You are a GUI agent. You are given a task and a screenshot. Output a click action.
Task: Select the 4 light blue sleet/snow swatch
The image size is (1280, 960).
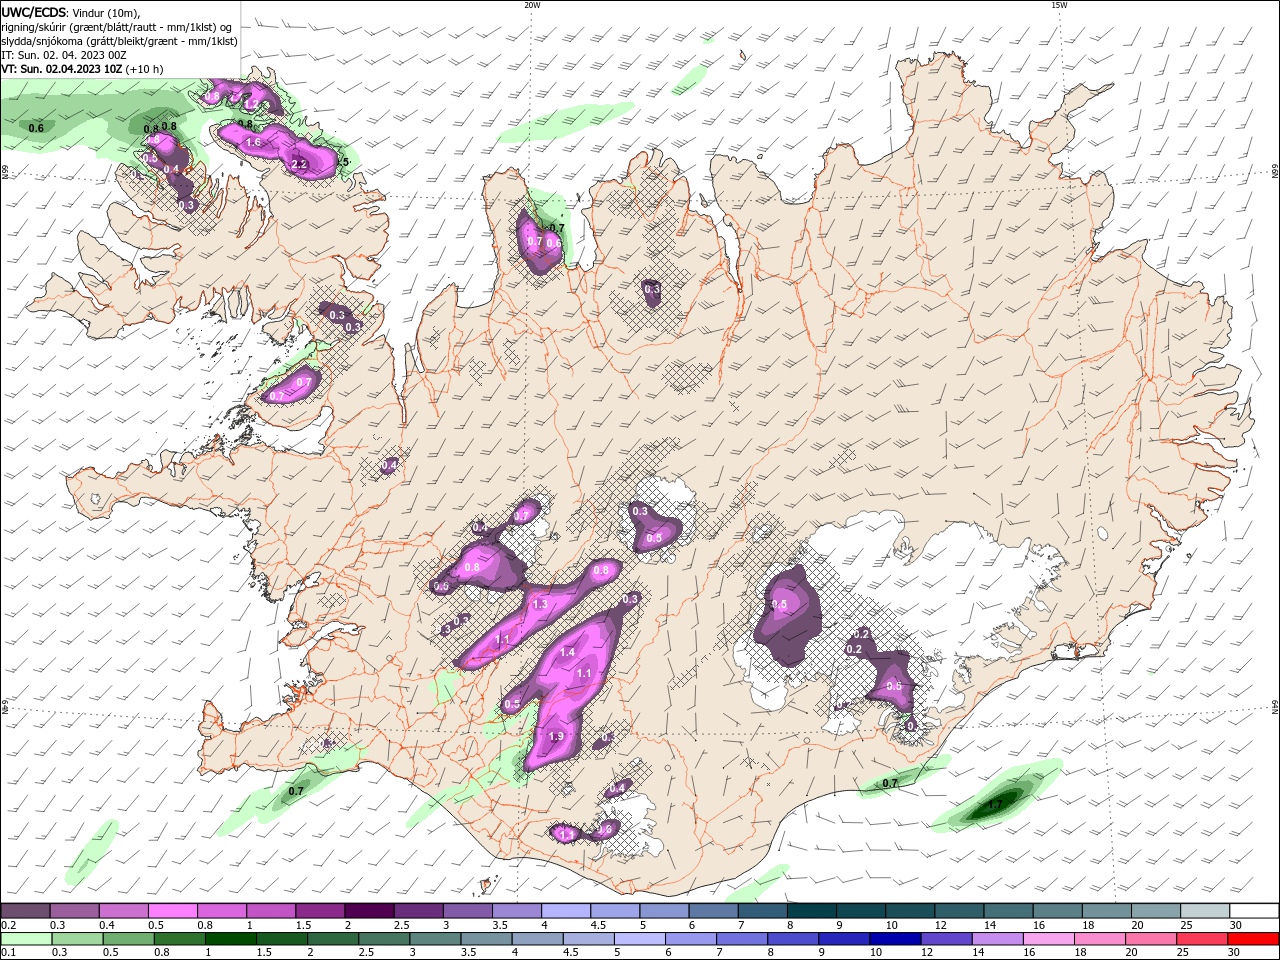566,911
